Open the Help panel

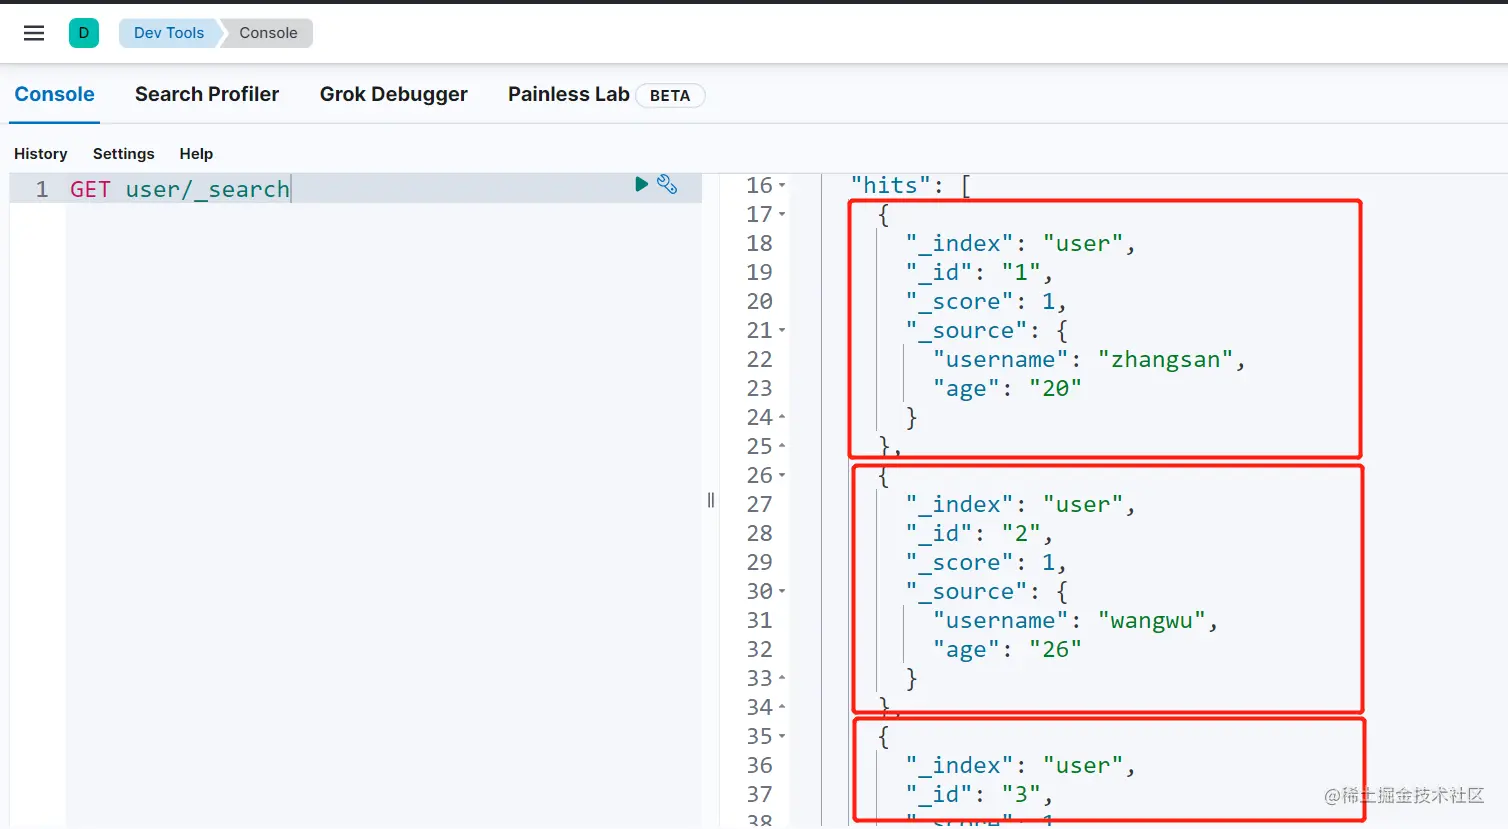tap(196, 154)
